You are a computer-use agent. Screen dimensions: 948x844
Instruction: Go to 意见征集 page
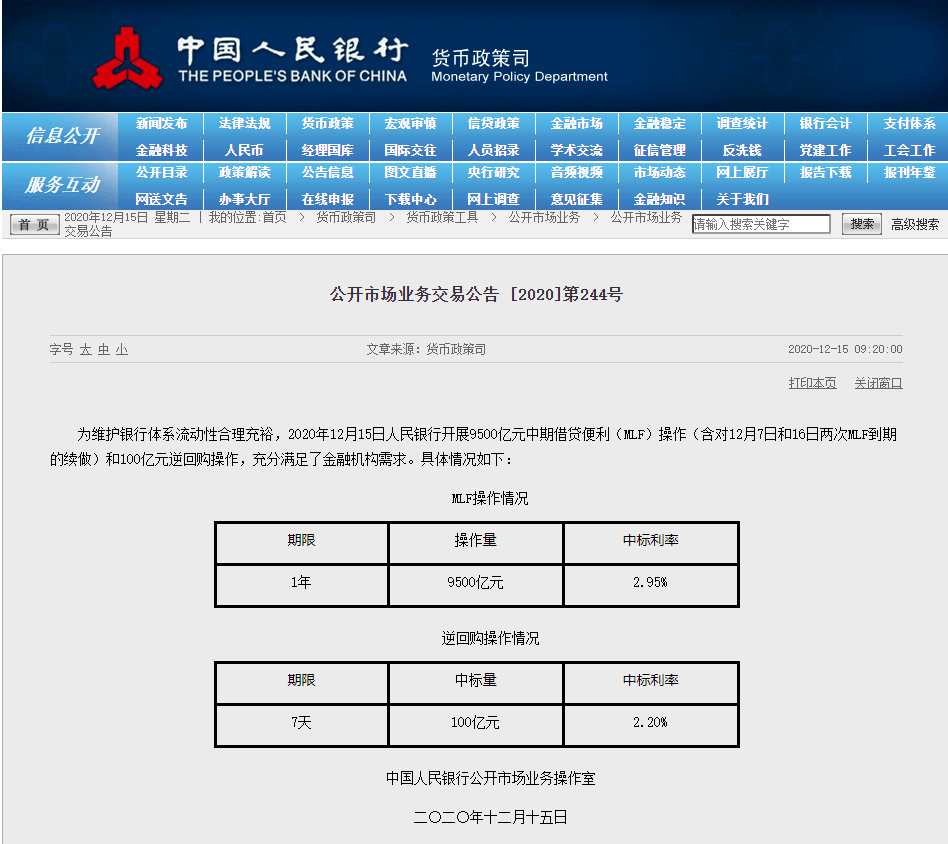click(x=577, y=199)
